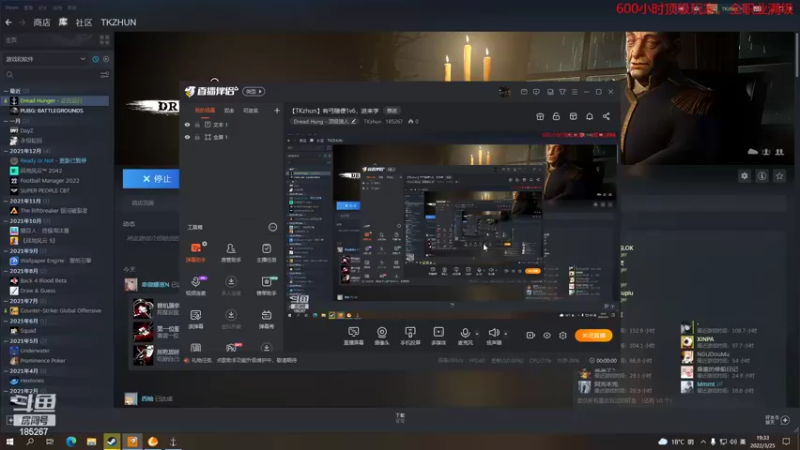Image resolution: width=800 pixels, height=450 pixels.
Task: Open streaming settings gear near 关闭直播
Action: (563, 335)
